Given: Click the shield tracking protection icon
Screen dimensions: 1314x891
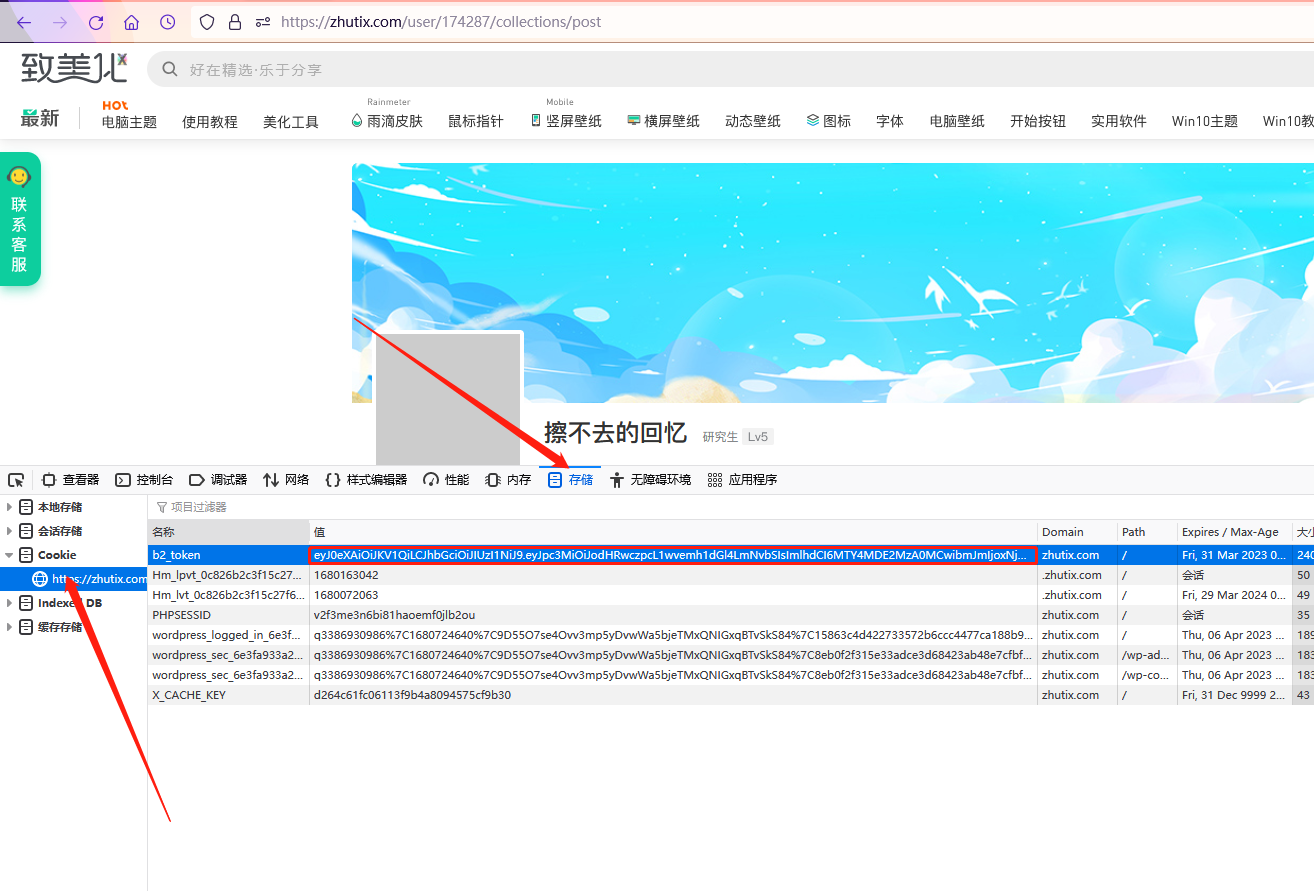Looking at the screenshot, I should pos(207,22).
